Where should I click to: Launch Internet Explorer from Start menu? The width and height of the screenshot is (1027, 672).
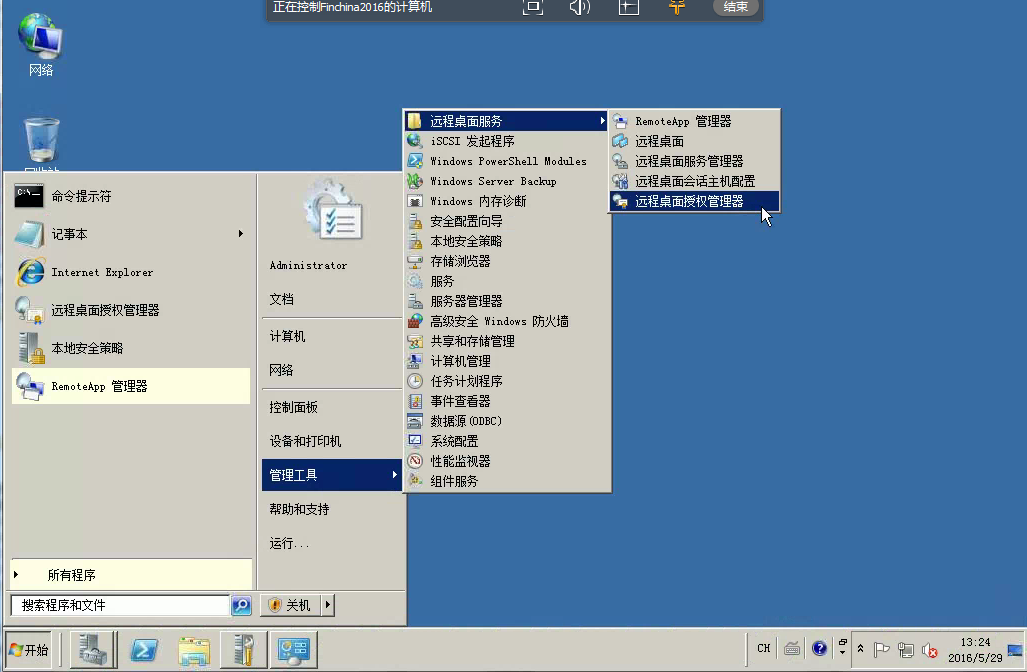(x=131, y=272)
